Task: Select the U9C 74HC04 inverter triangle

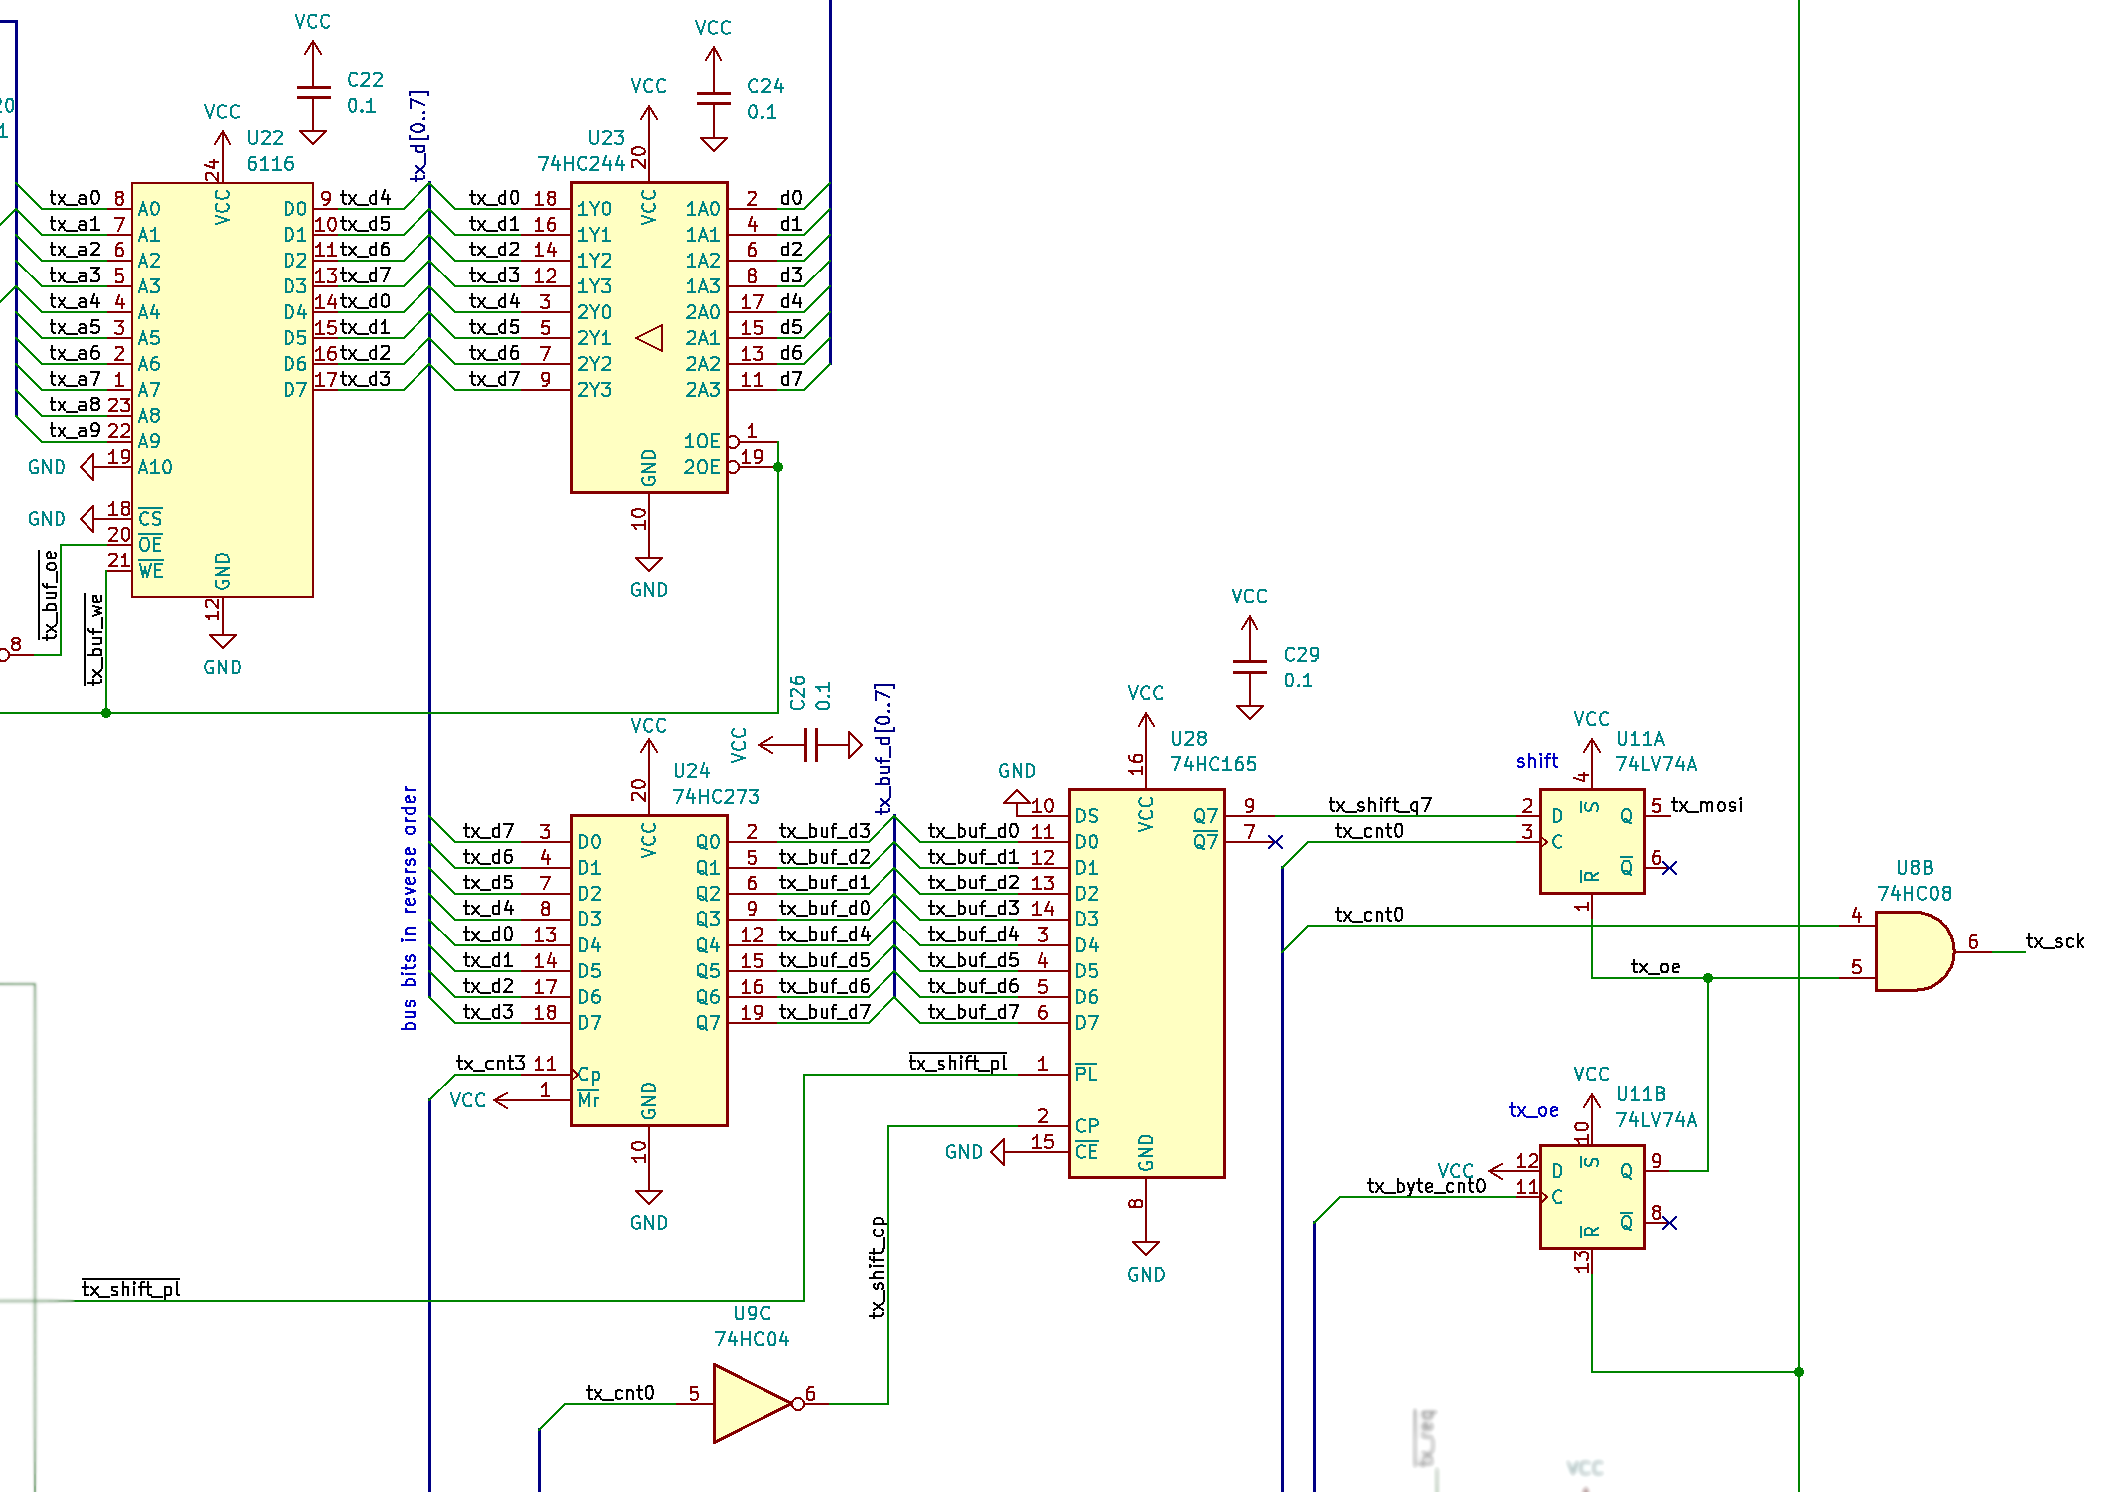Action: [753, 1403]
